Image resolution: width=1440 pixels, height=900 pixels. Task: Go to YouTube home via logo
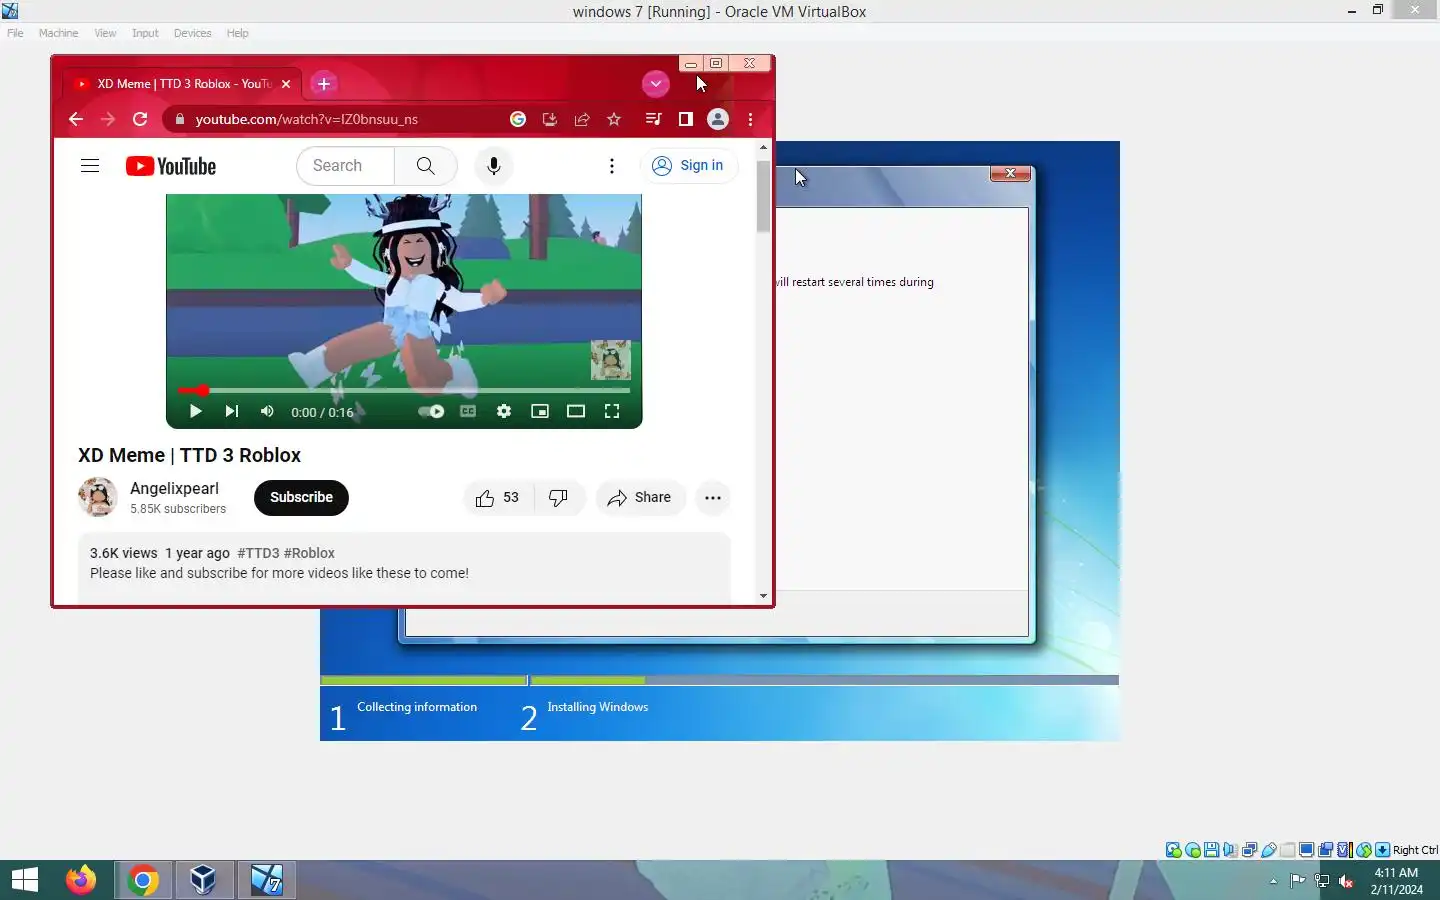click(x=171, y=166)
